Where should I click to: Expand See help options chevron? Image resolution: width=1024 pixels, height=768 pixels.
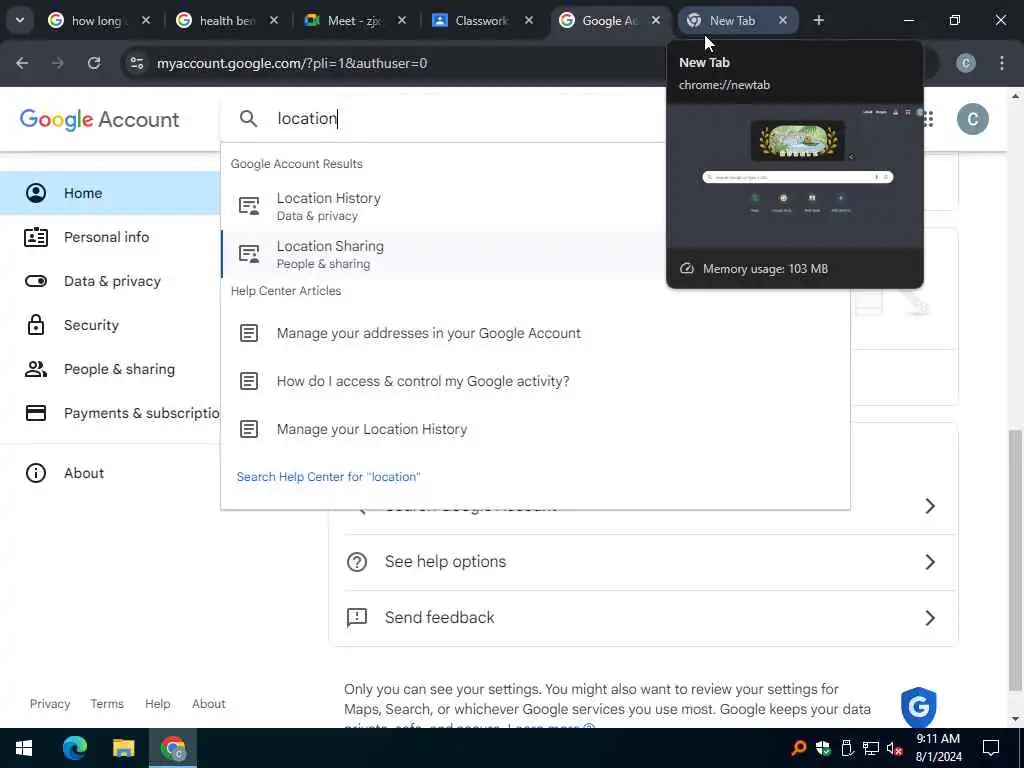tap(930, 562)
